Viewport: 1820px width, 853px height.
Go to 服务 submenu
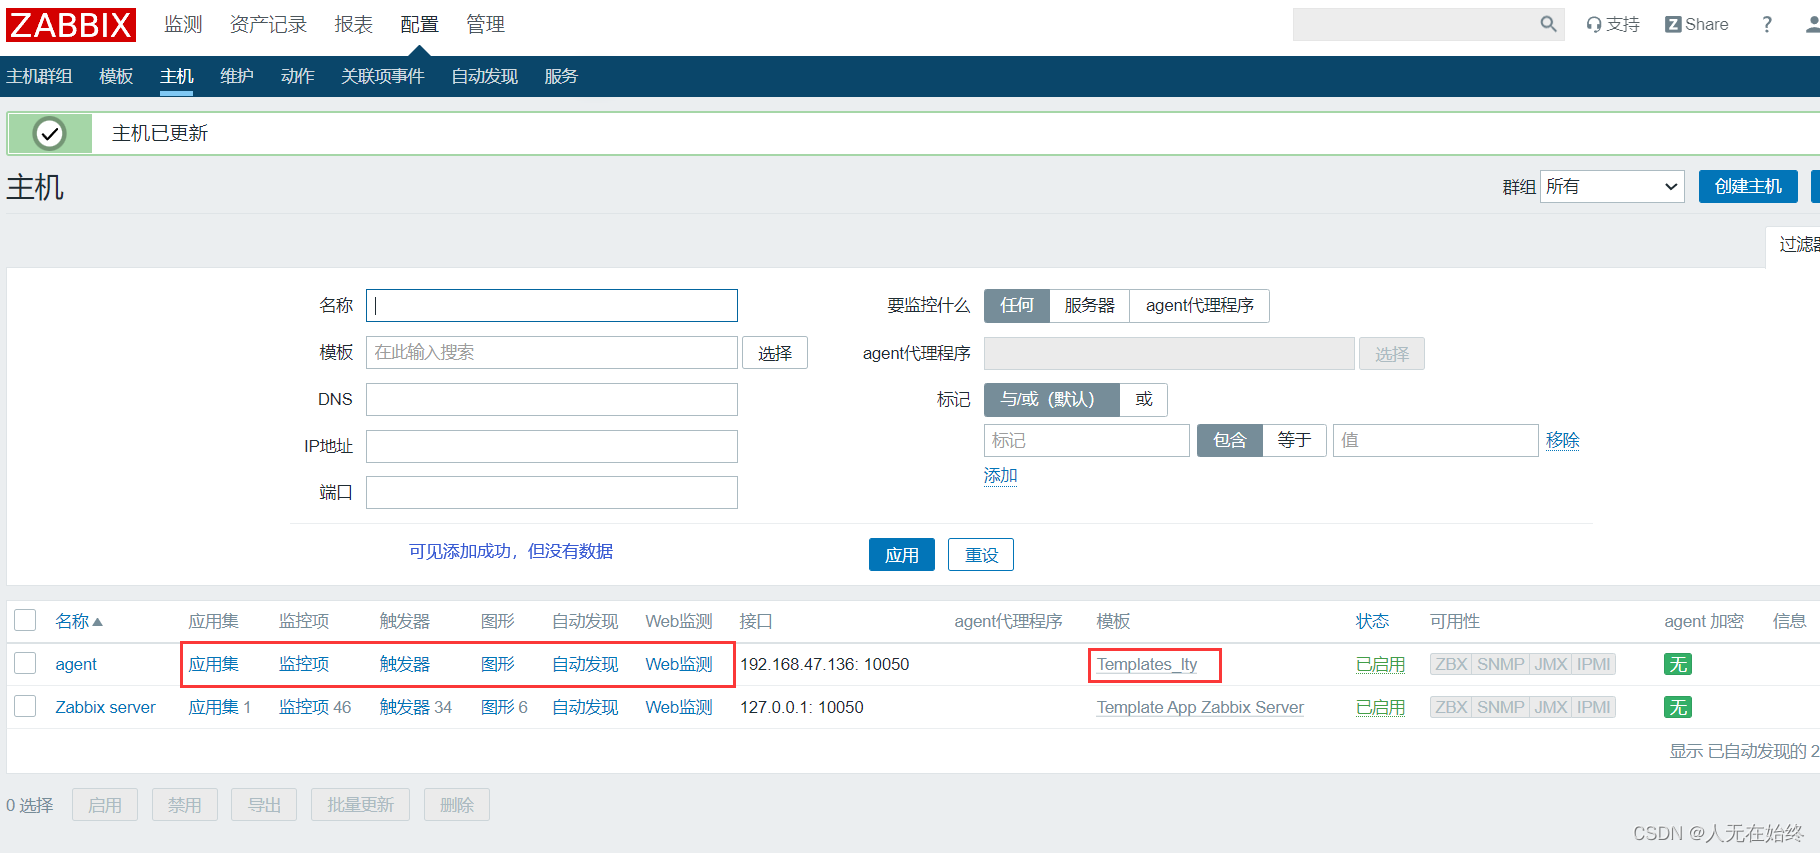561,77
